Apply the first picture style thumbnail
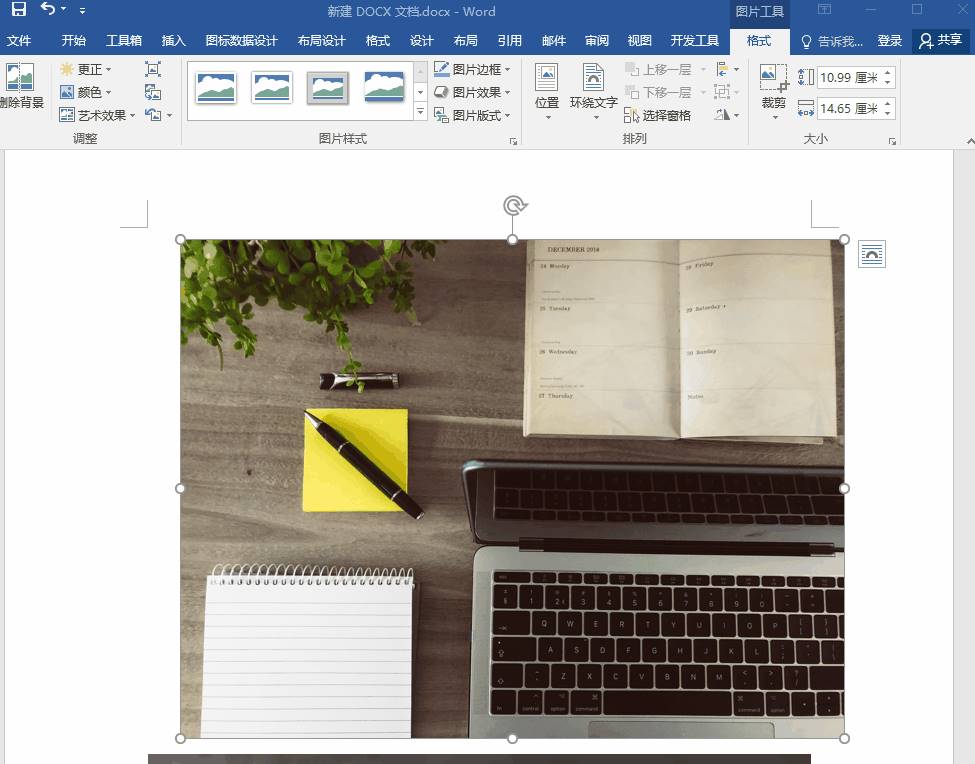 [216, 87]
